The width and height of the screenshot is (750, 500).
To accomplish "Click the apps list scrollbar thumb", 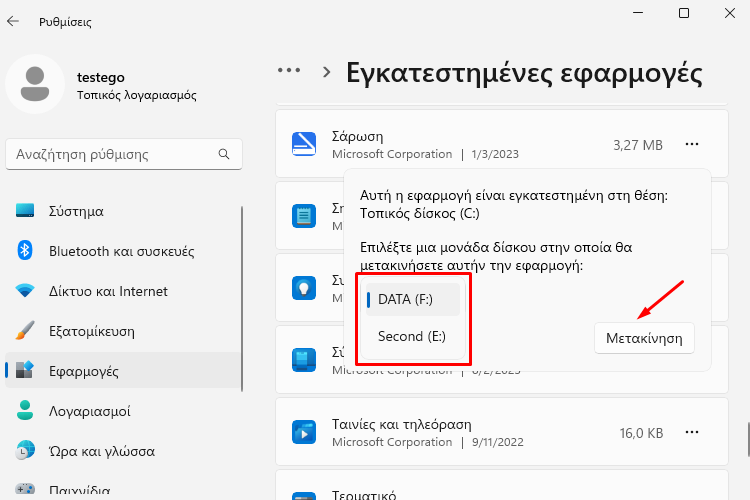I will click(x=748, y=439).
